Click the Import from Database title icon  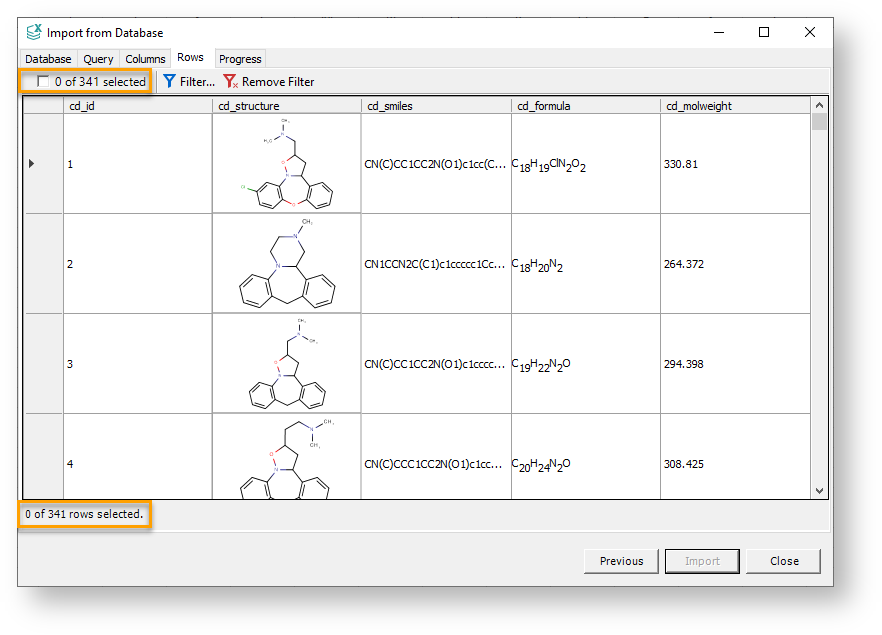coord(34,32)
